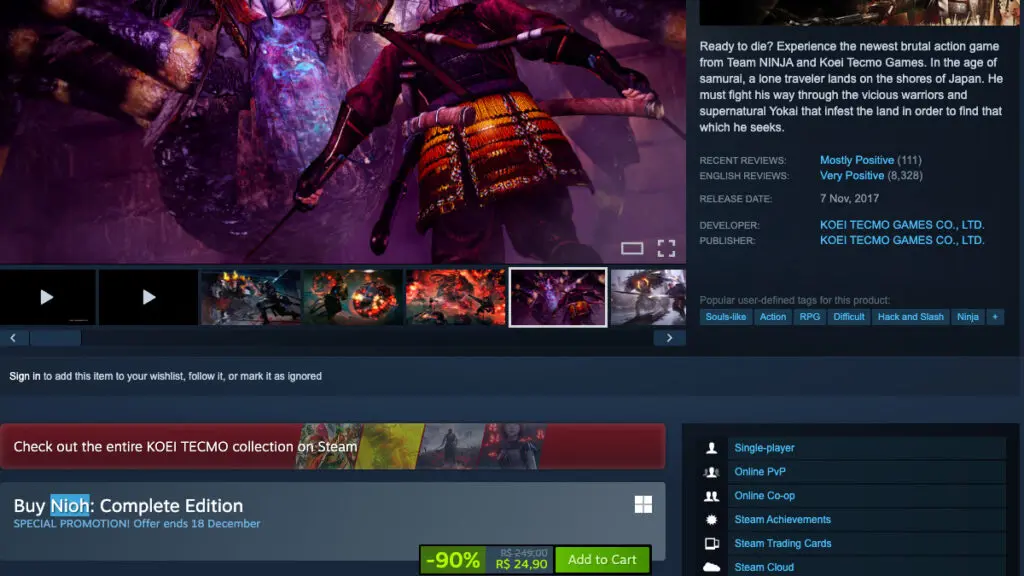Click the Online PvP icon
Viewport: 1024px width, 576px height.
click(711, 471)
